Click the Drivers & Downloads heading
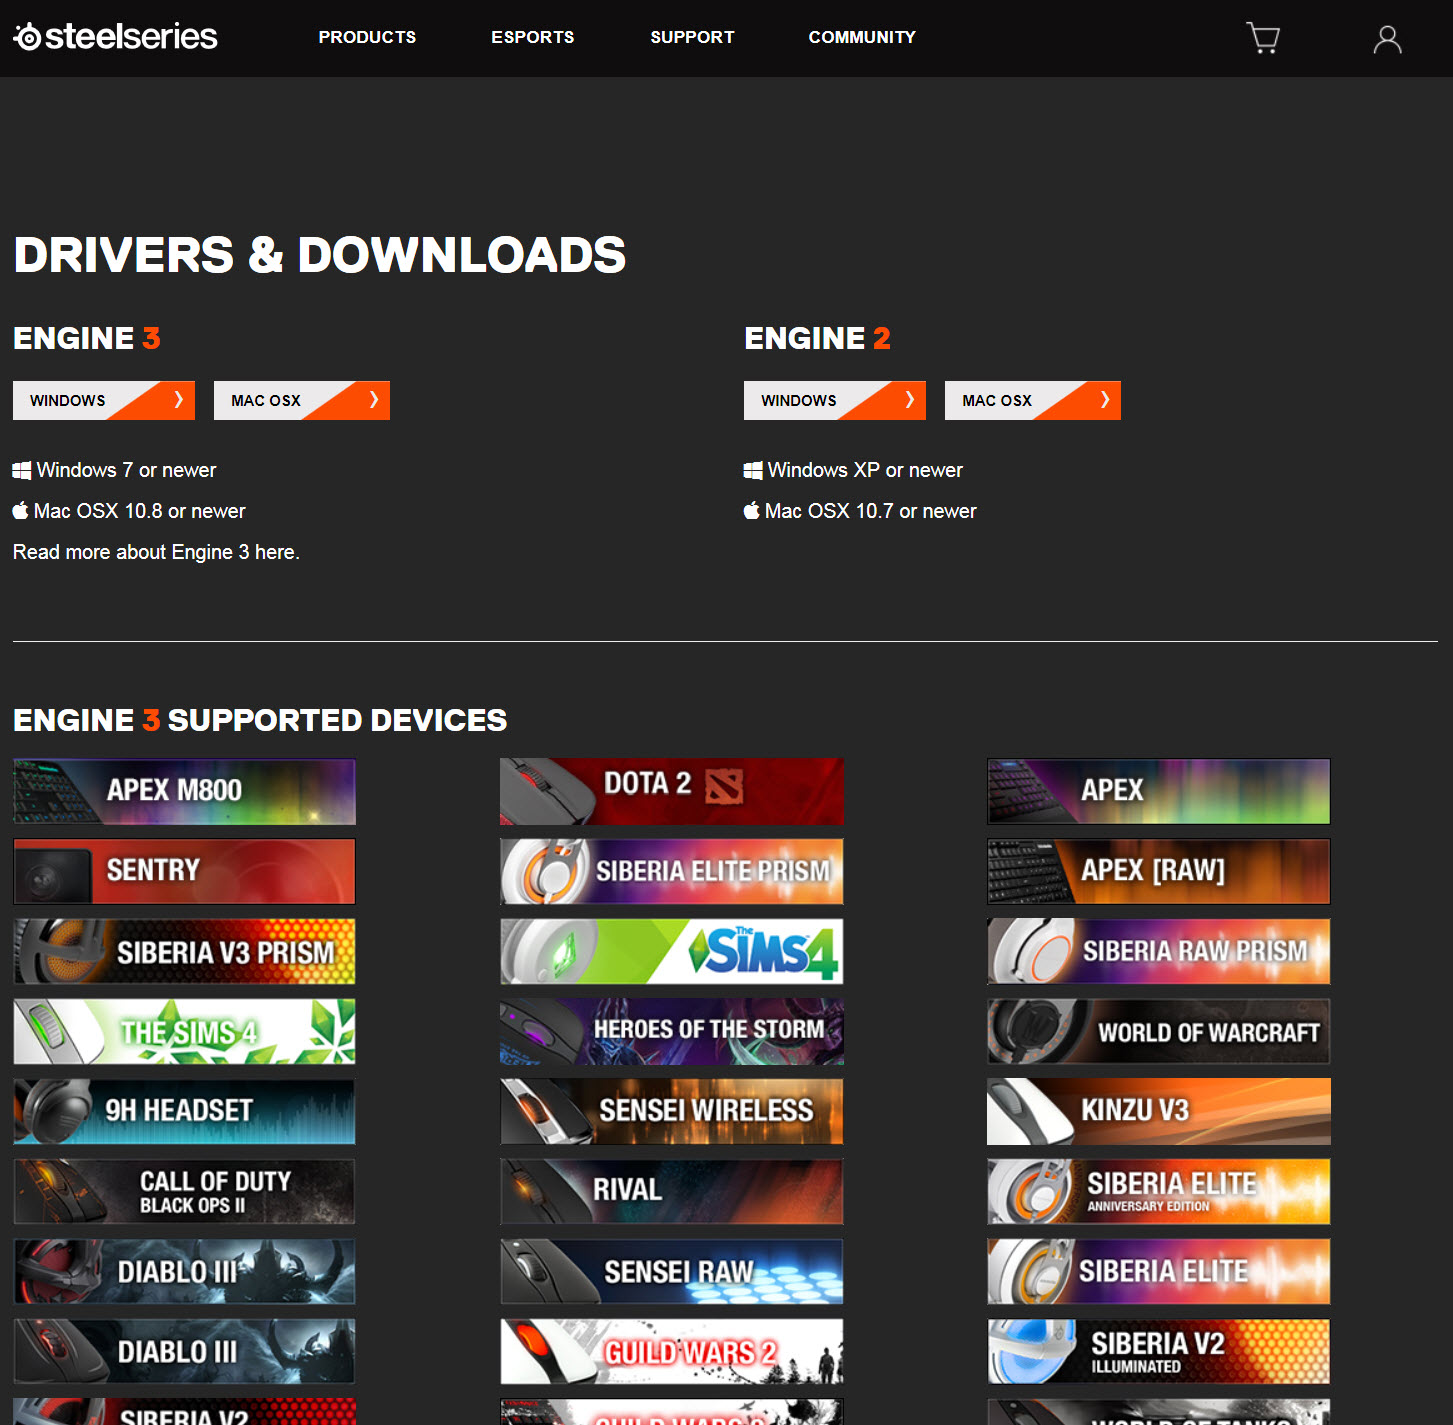 [320, 255]
